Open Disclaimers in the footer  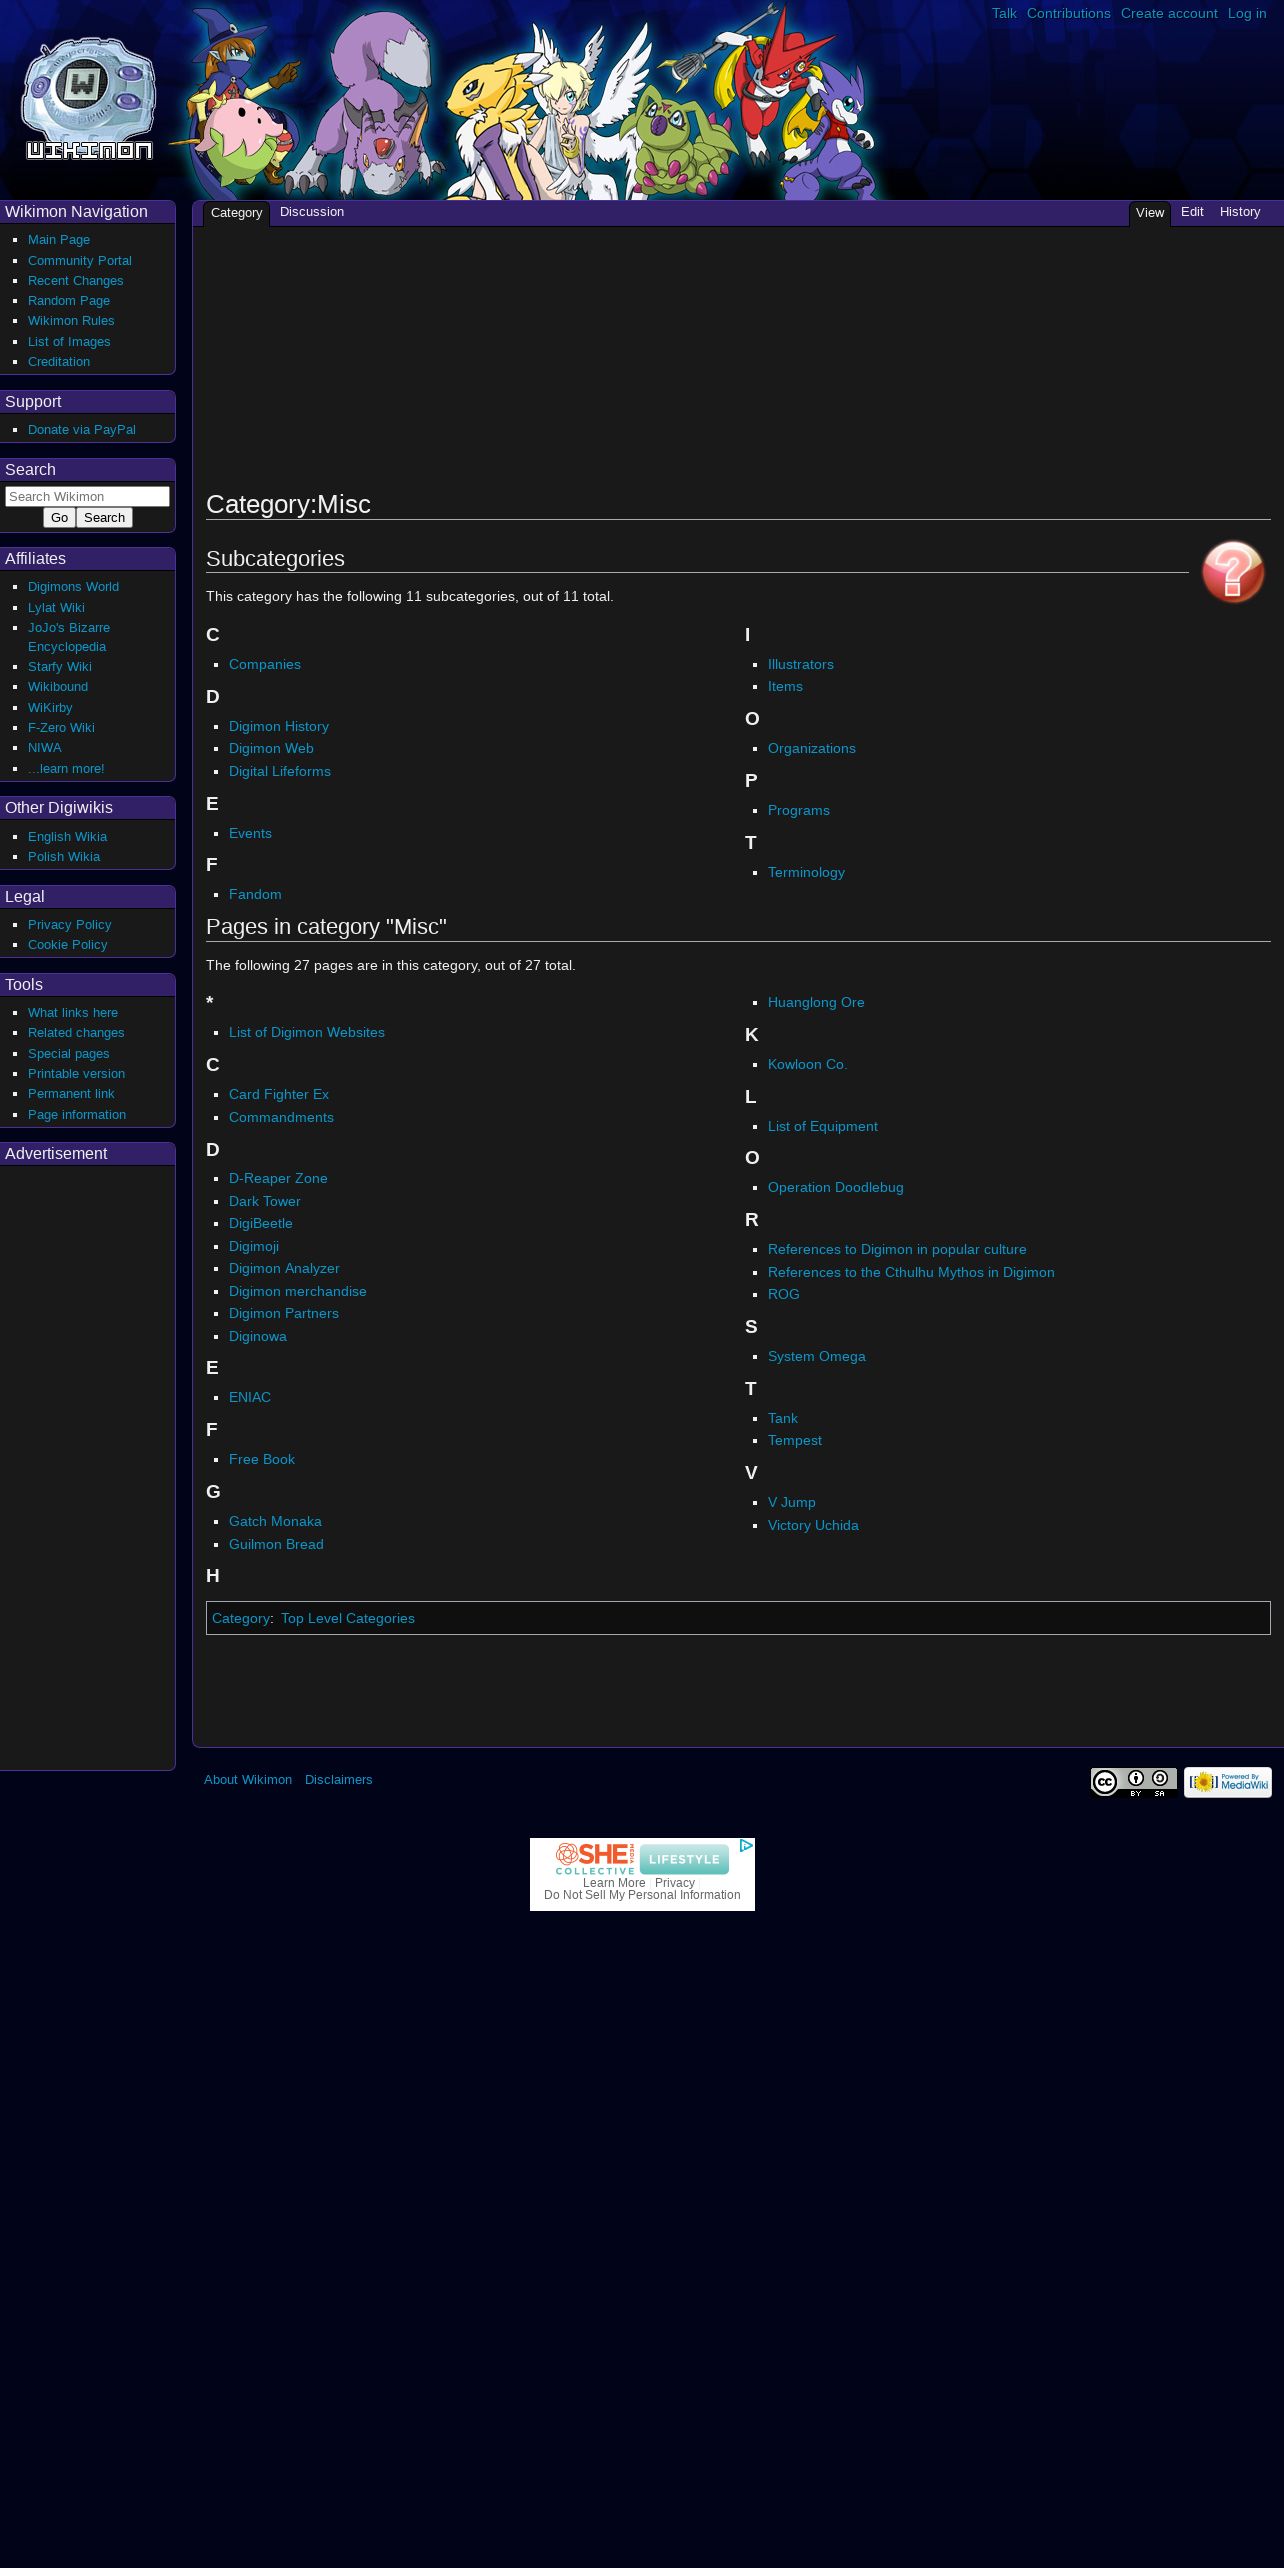tap(338, 1780)
